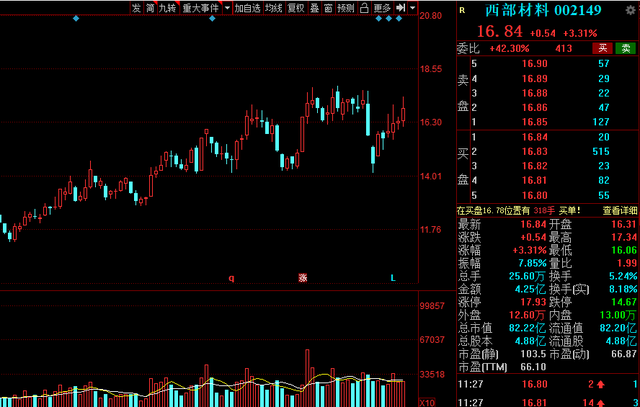This screenshot has width=640, height=407.
Task: Click the cyan L marker on chart
Action: (393, 278)
